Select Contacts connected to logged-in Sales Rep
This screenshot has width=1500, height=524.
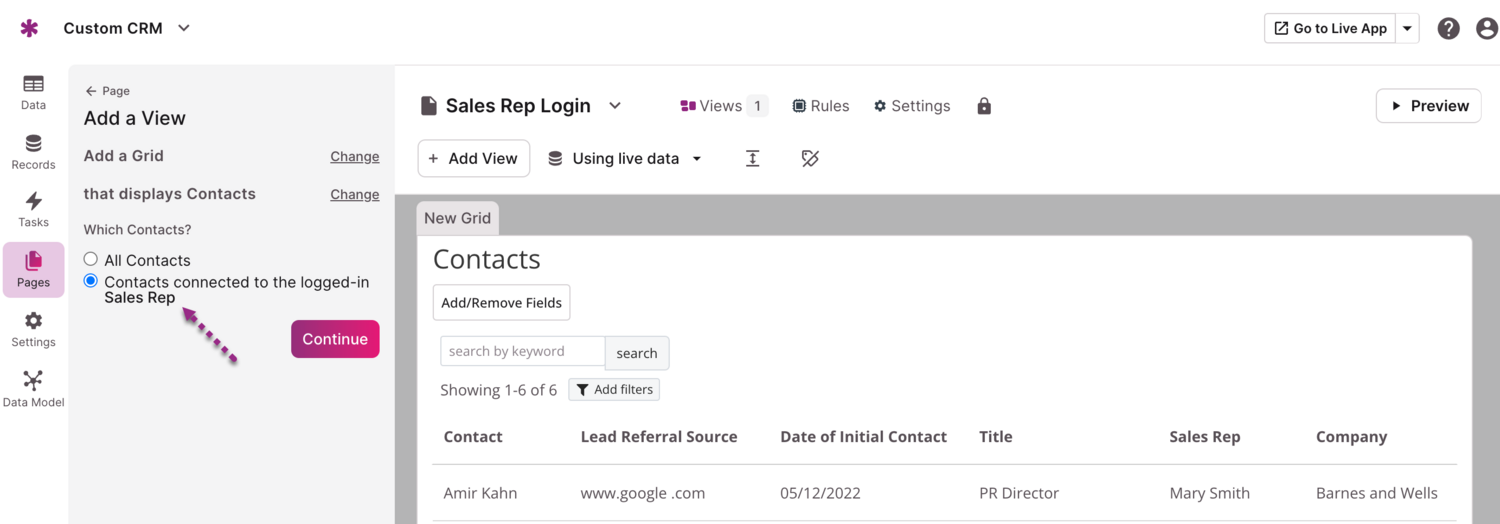coord(91,281)
